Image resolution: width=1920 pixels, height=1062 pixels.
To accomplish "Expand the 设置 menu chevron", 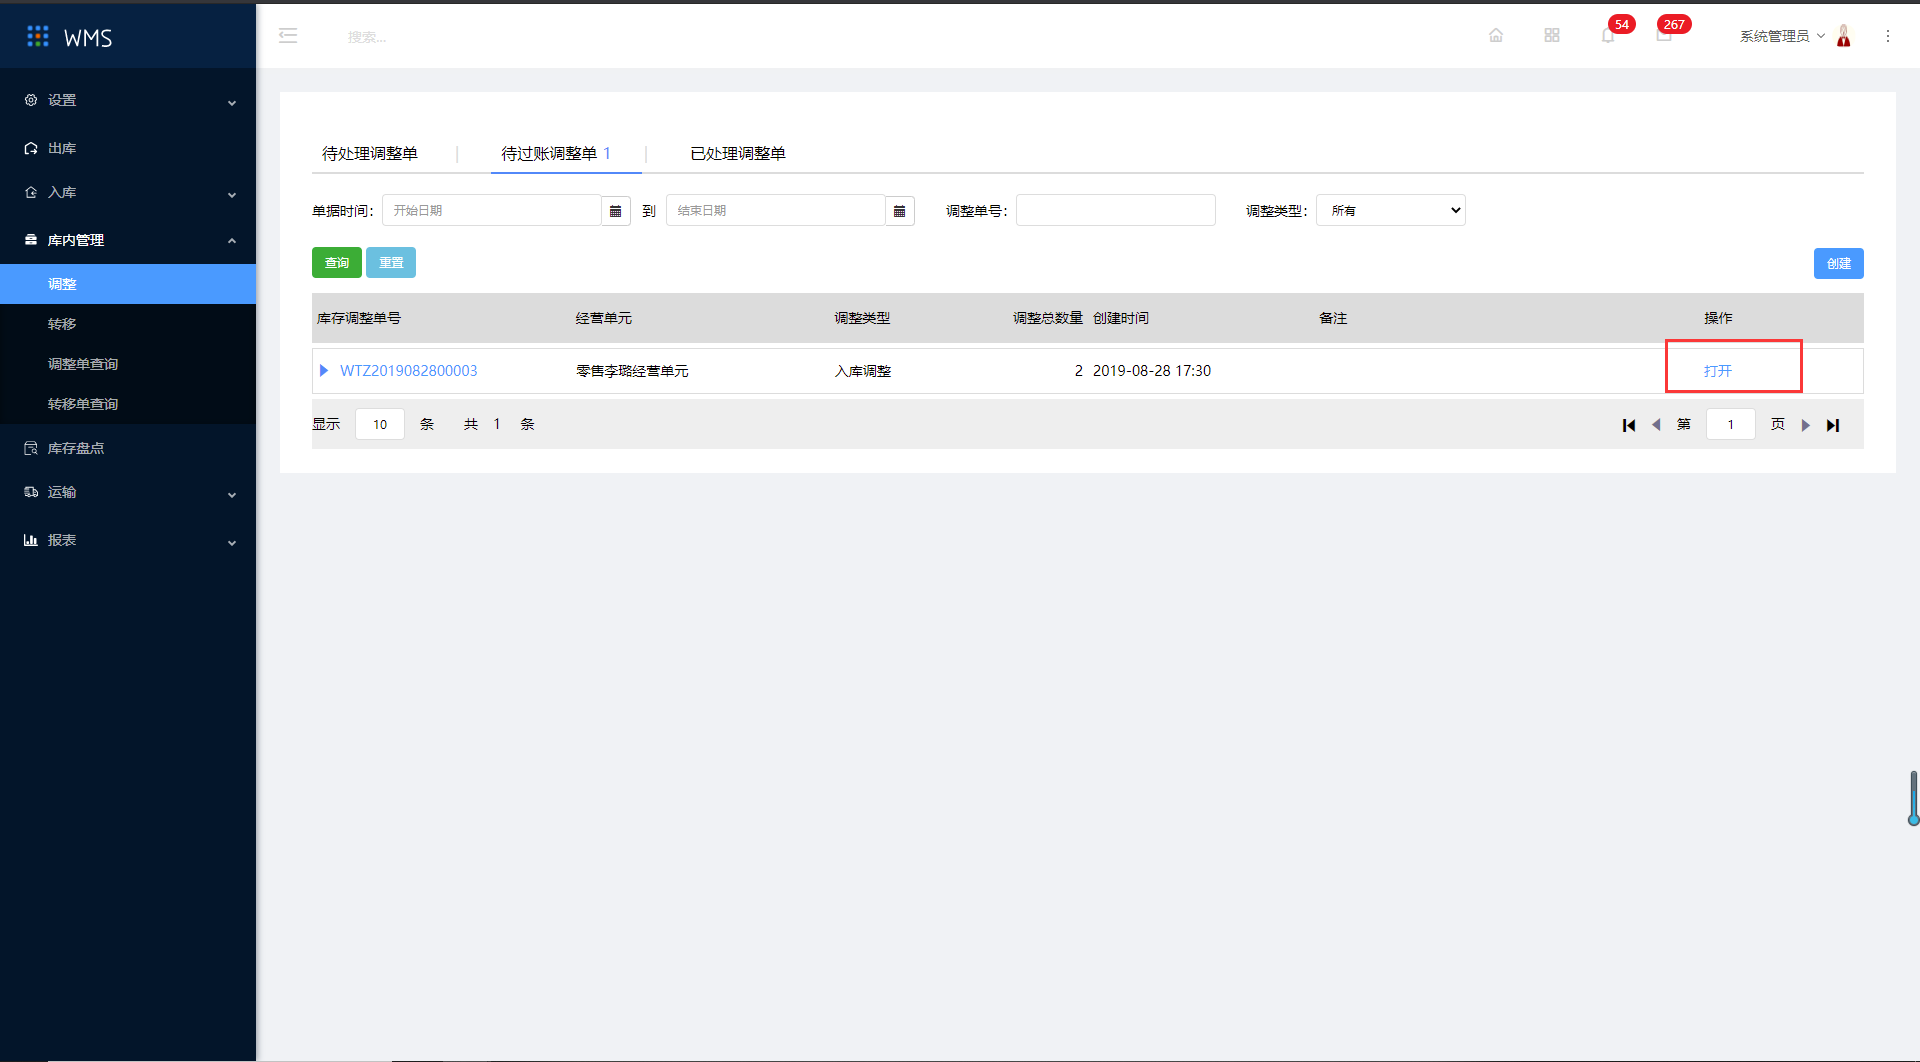I will point(232,102).
